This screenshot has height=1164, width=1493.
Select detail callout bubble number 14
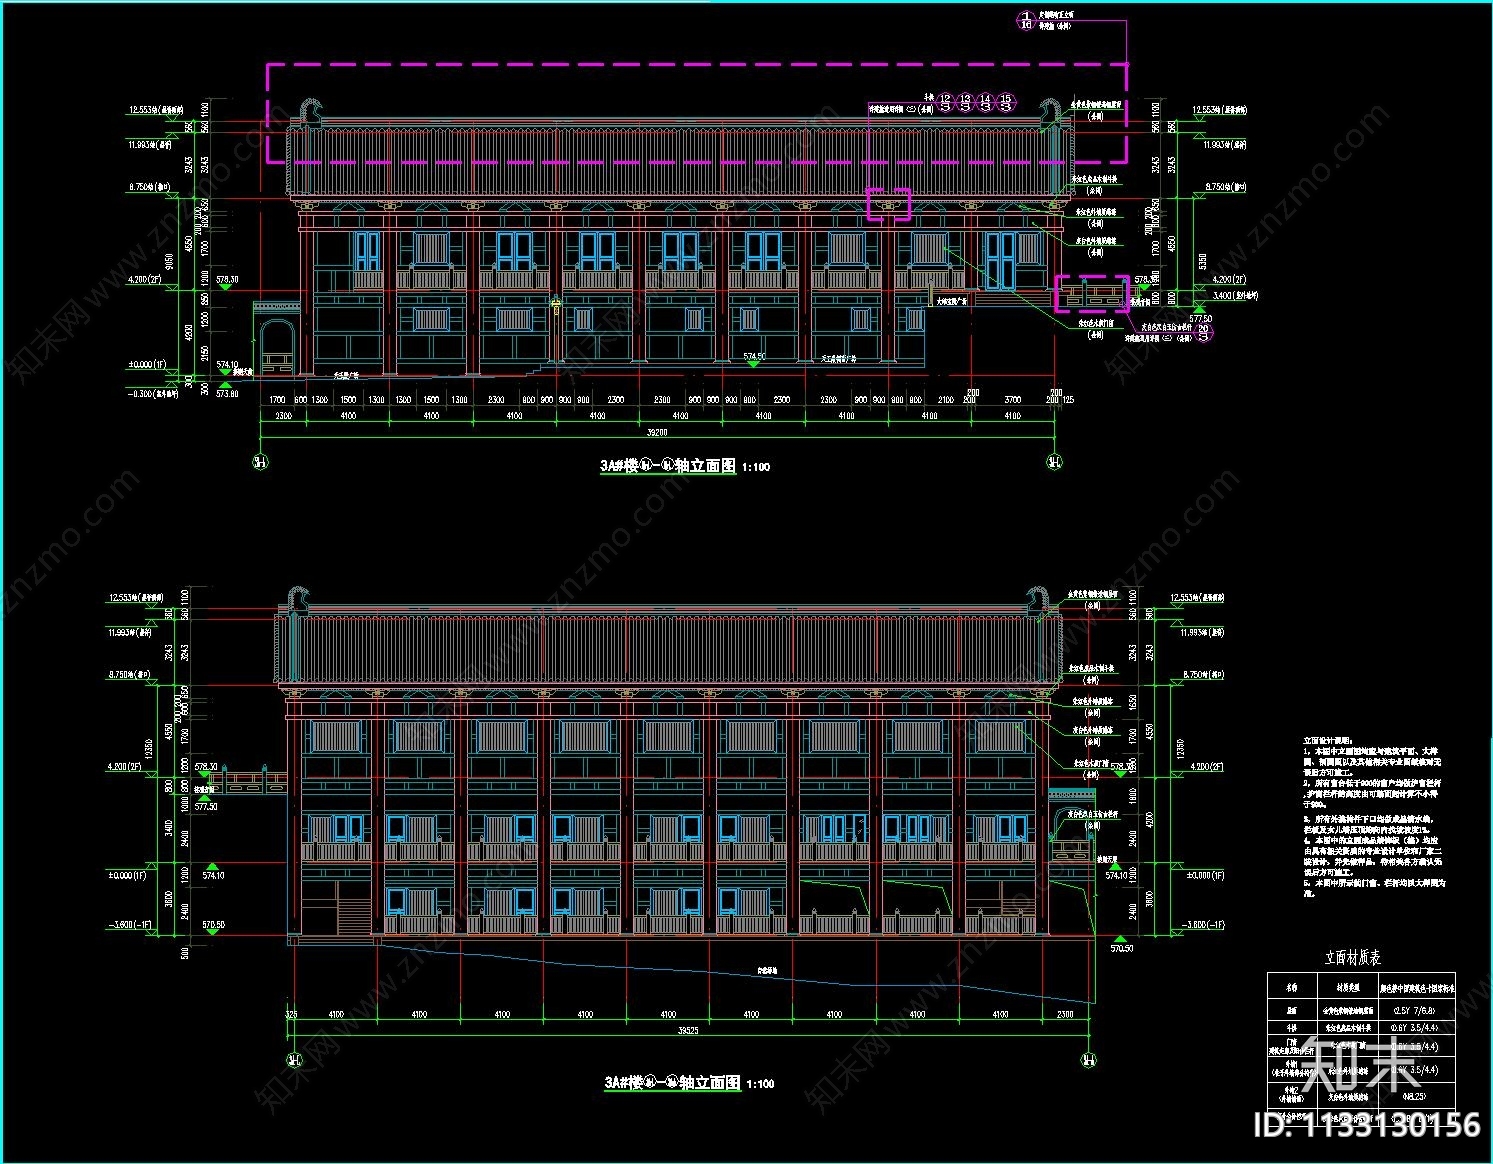point(986,102)
